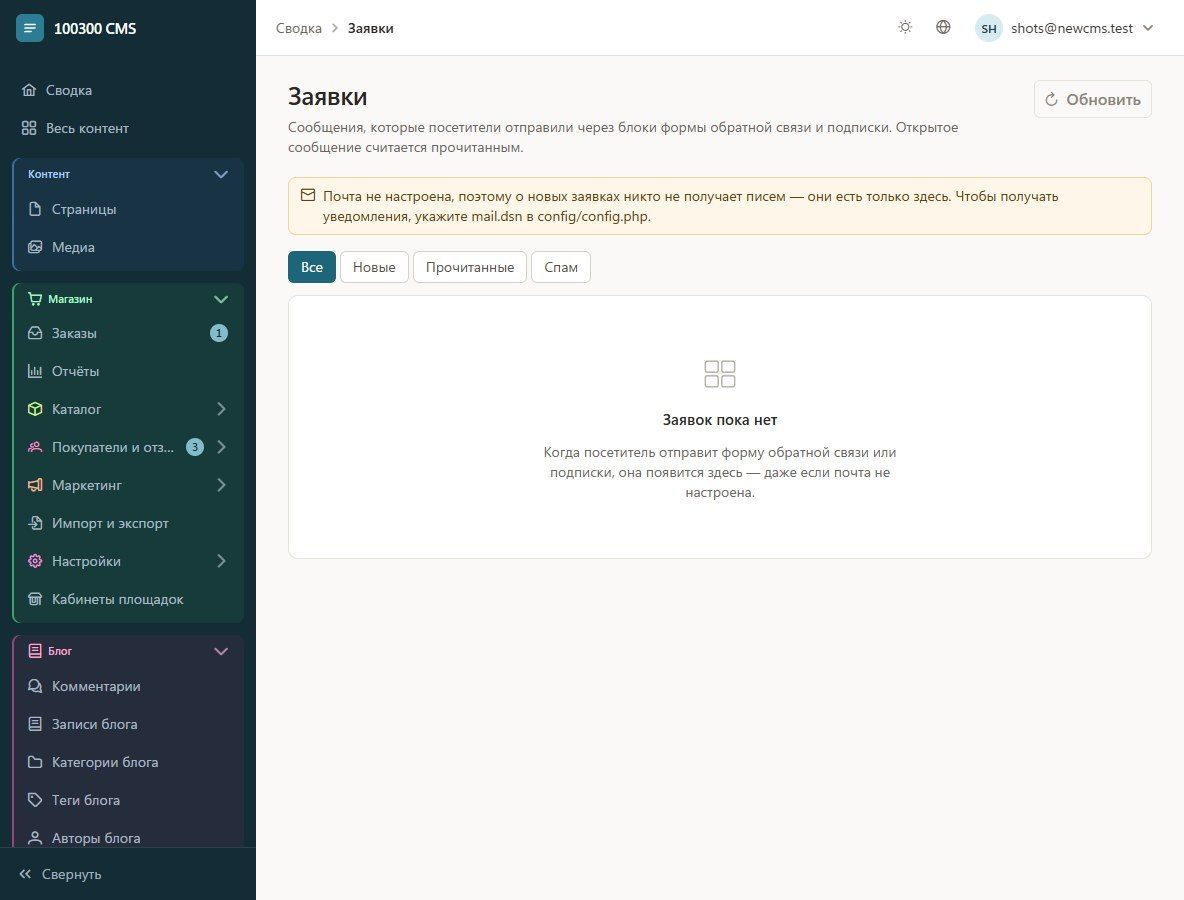Screen dimensions: 1184x900
Task: Collapse the sidebar with Свернуть
Action: (x=60, y=874)
